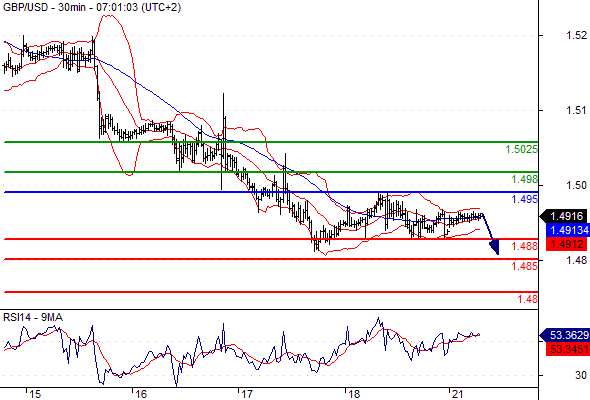
Task: Click the 1.48 price axis label
Action: (x=576, y=260)
